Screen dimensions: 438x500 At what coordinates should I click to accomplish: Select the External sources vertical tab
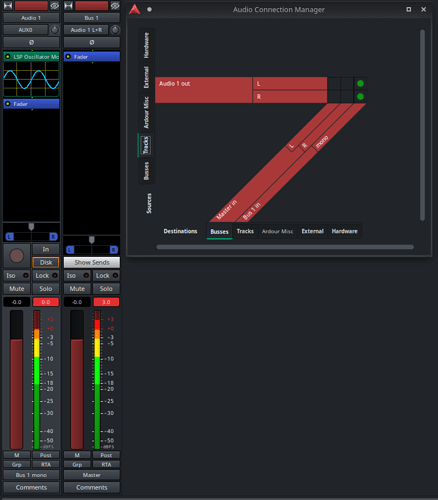coord(146,77)
